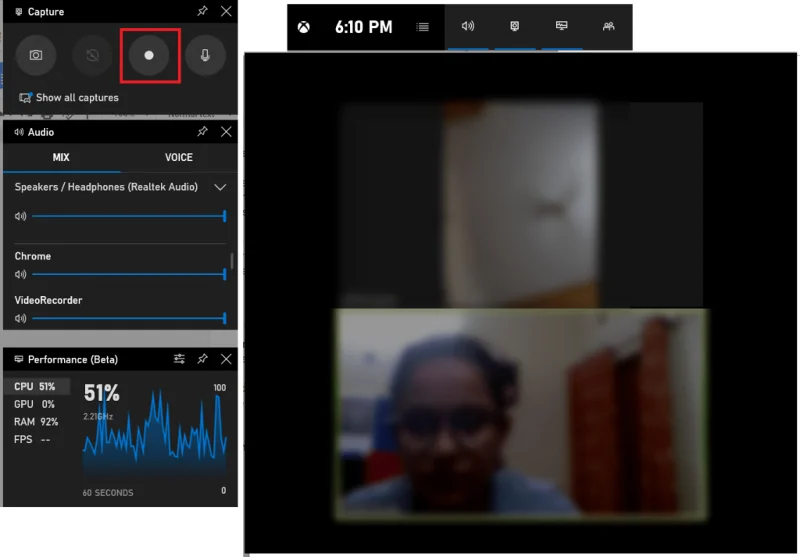Open the widget menu list icon

(423, 27)
